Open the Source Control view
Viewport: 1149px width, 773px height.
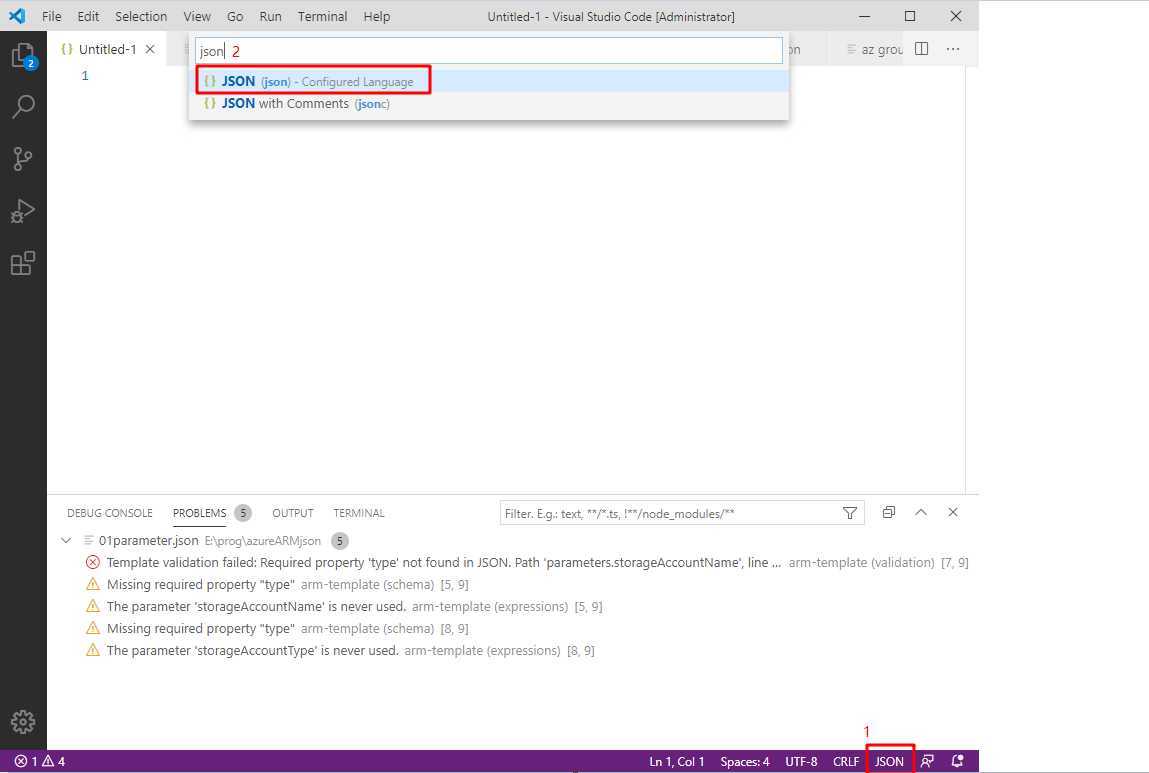[23, 159]
